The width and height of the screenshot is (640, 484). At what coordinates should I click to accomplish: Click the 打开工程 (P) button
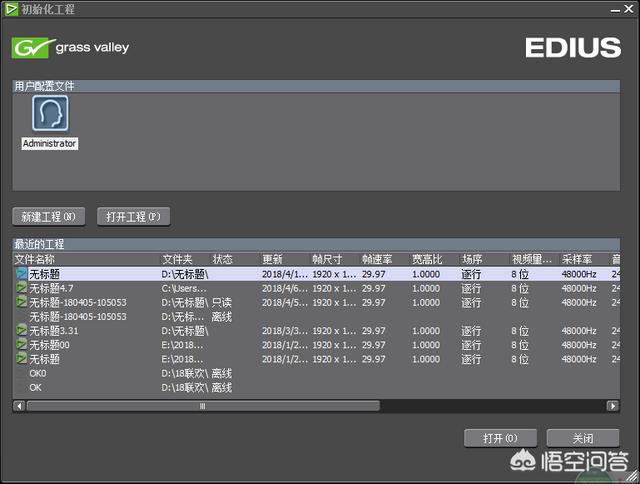click(x=133, y=216)
